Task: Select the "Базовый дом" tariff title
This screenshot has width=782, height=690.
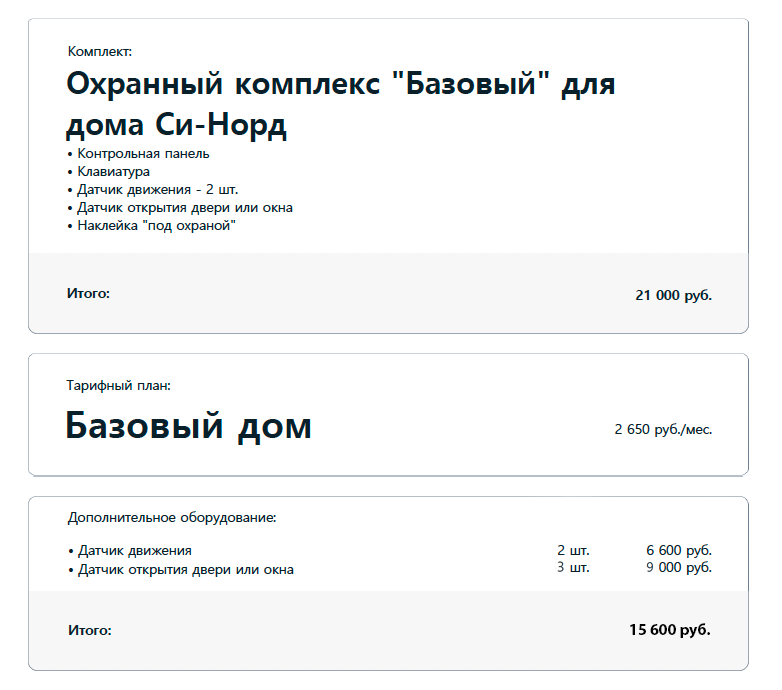Action: (x=189, y=427)
